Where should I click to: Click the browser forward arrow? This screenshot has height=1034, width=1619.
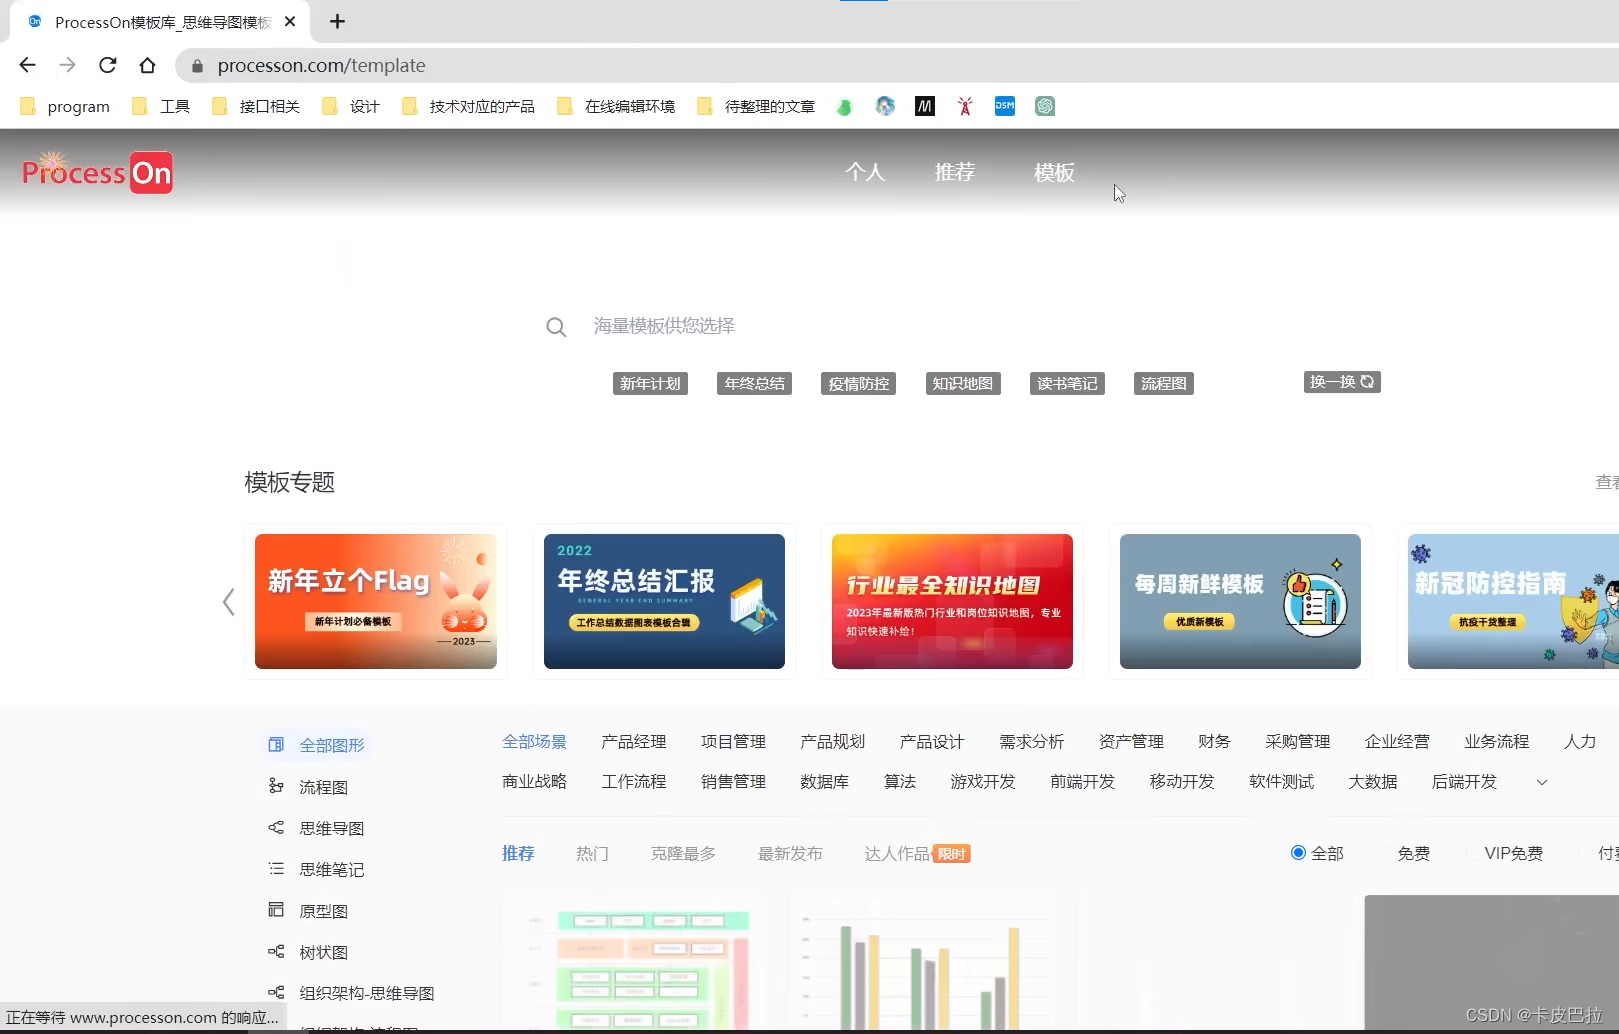click(x=67, y=65)
